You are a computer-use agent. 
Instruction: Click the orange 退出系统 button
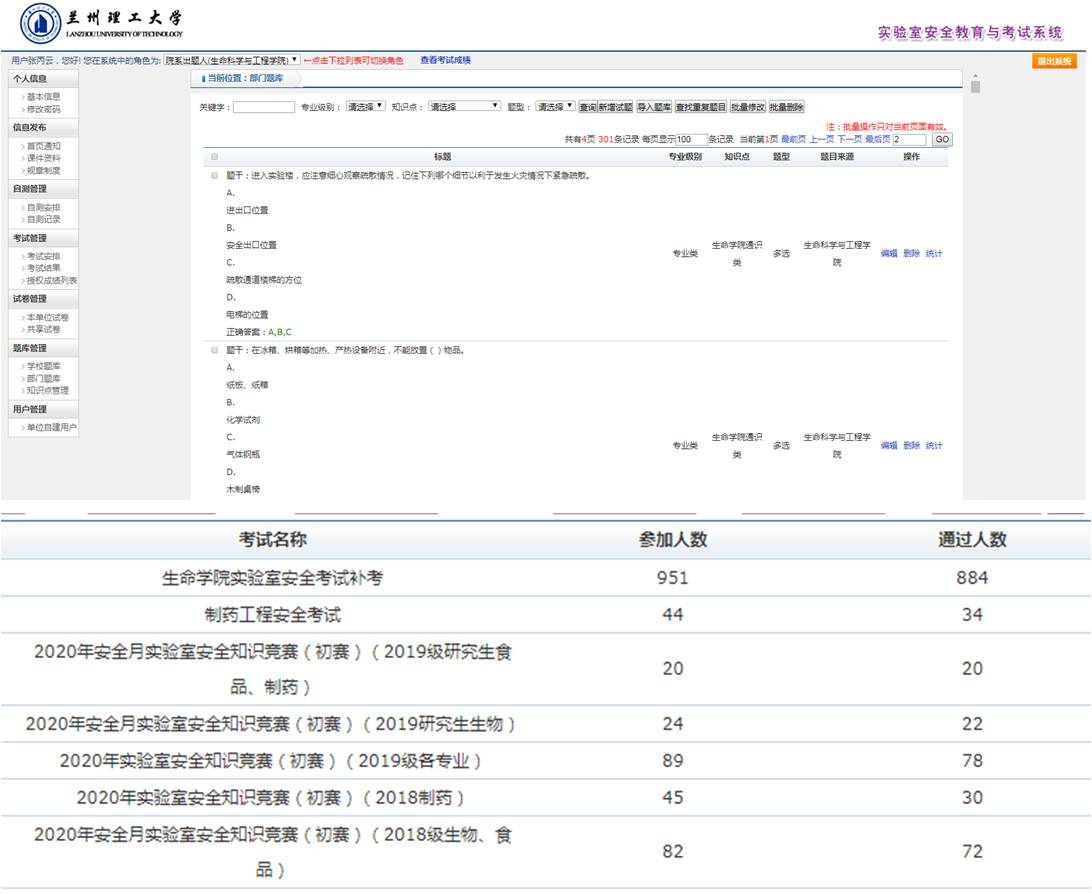[x=1054, y=61]
